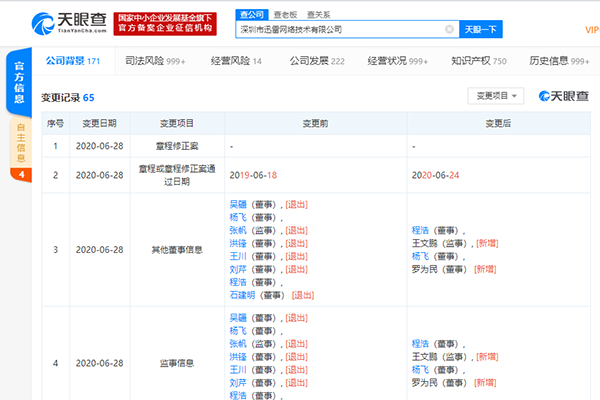The height and width of the screenshot is (400, 600).
Task: Click 其他董事信息 cell in row 3
Action: [177, 250]
